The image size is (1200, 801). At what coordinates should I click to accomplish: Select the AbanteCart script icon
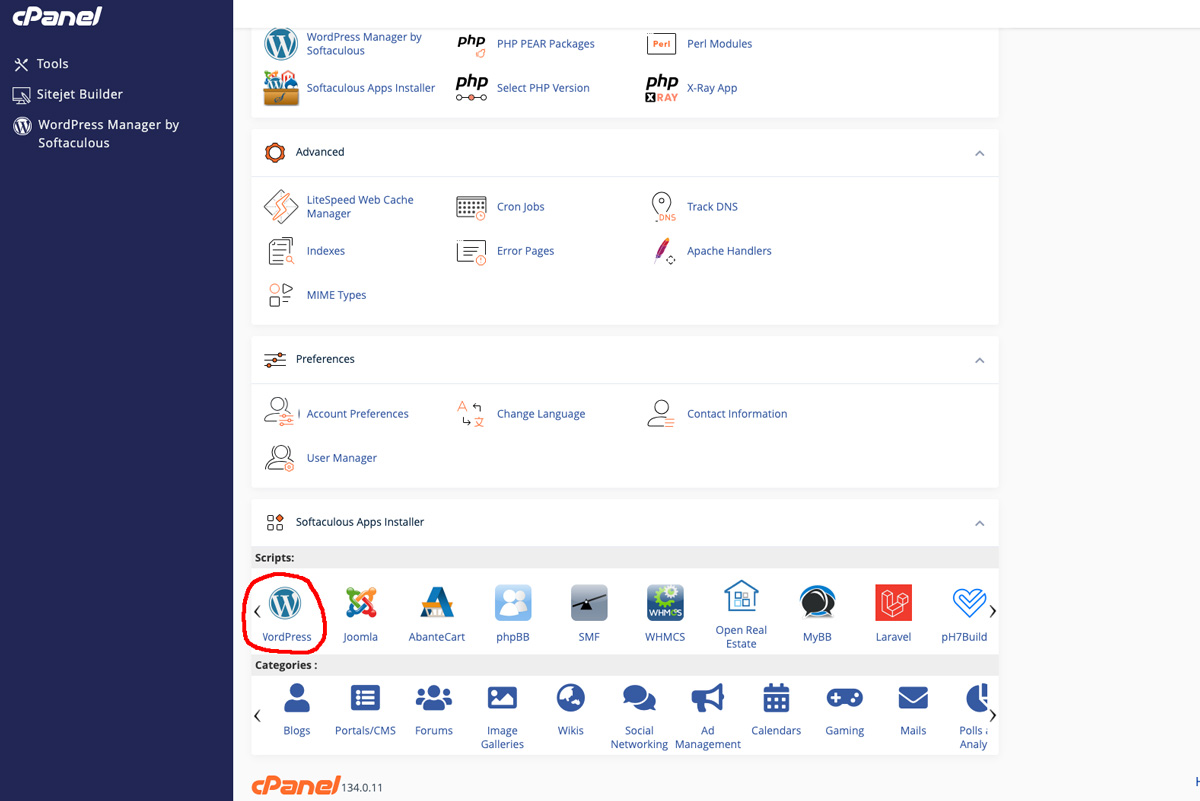[x=437, y=603]
